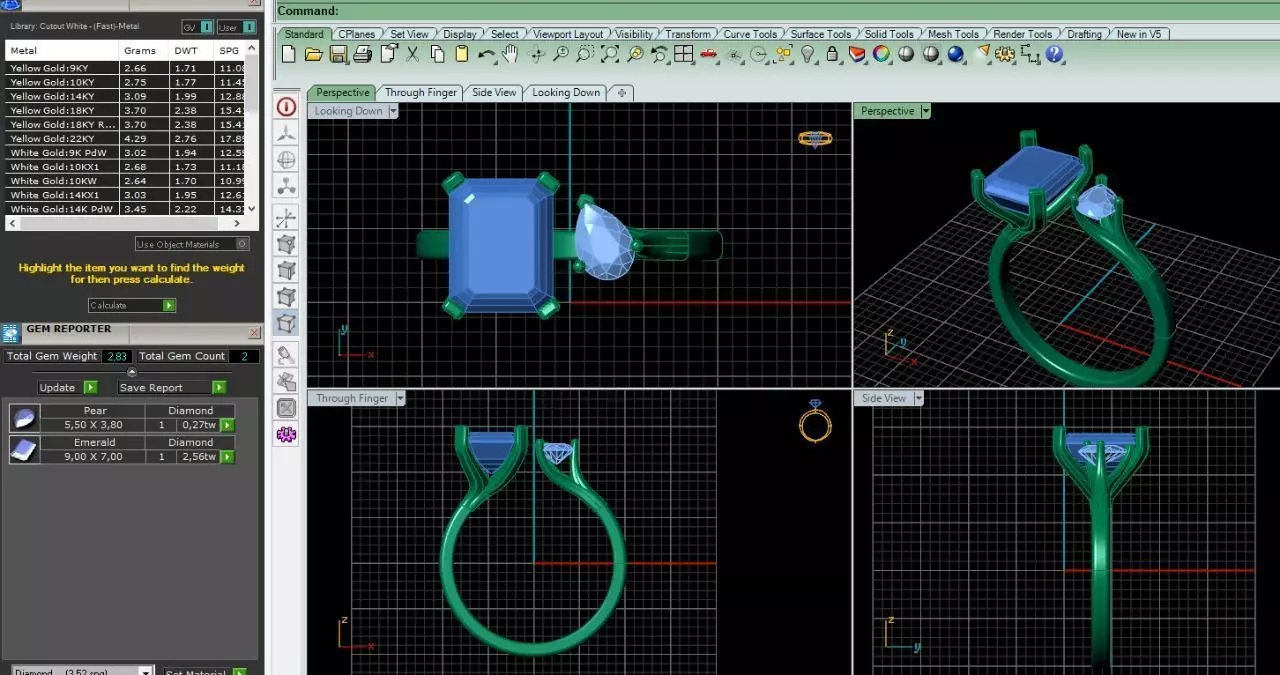
Task: Switch to the CPlanes toolbar tab
Action: 357,34
